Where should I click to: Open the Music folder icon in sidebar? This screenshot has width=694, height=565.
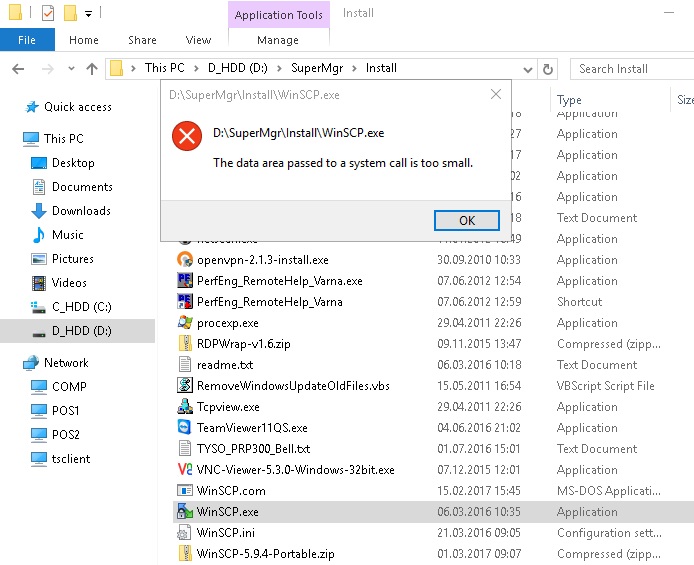(40, 235)
